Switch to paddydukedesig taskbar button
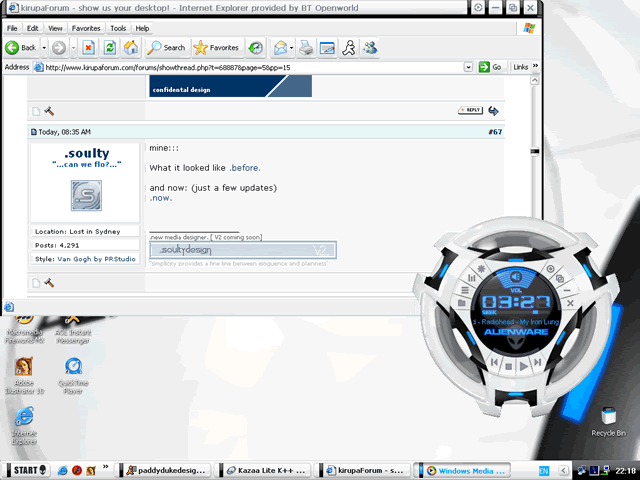Screen dimensions: 640x480 (165, 470)
